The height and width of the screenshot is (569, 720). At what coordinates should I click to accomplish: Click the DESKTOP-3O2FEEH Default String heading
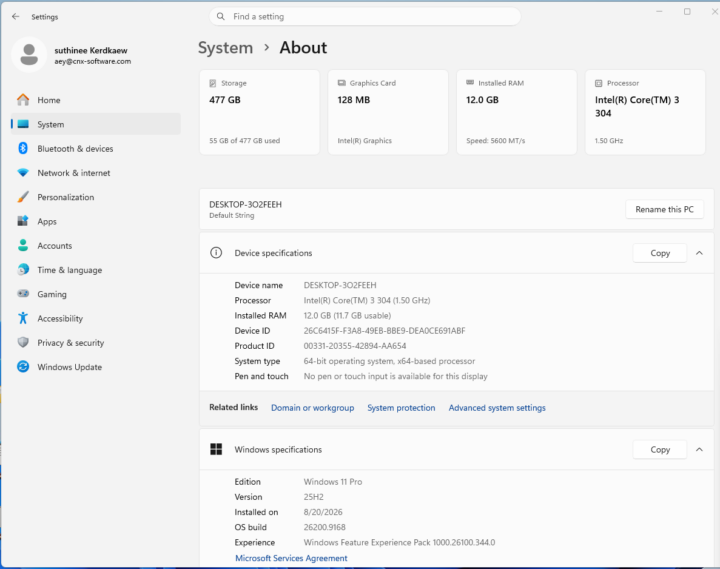(245, 209)
